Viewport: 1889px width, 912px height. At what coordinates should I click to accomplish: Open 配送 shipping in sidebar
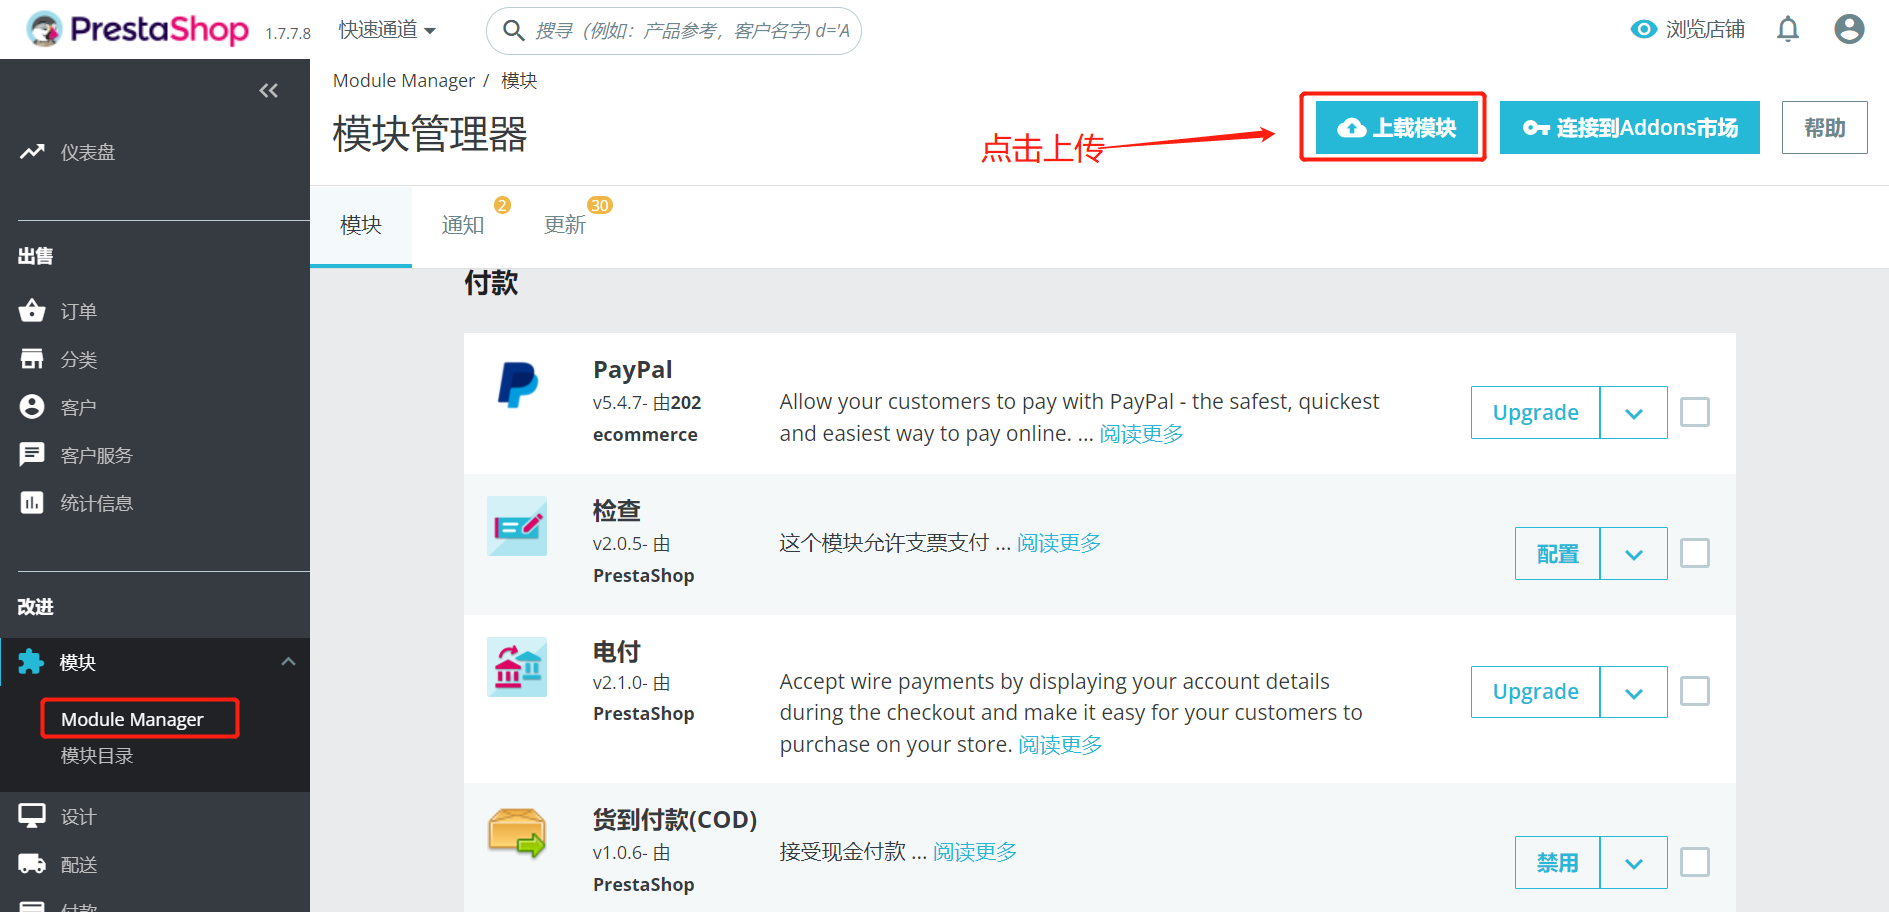pyautogui.click(x=58, y=865)
